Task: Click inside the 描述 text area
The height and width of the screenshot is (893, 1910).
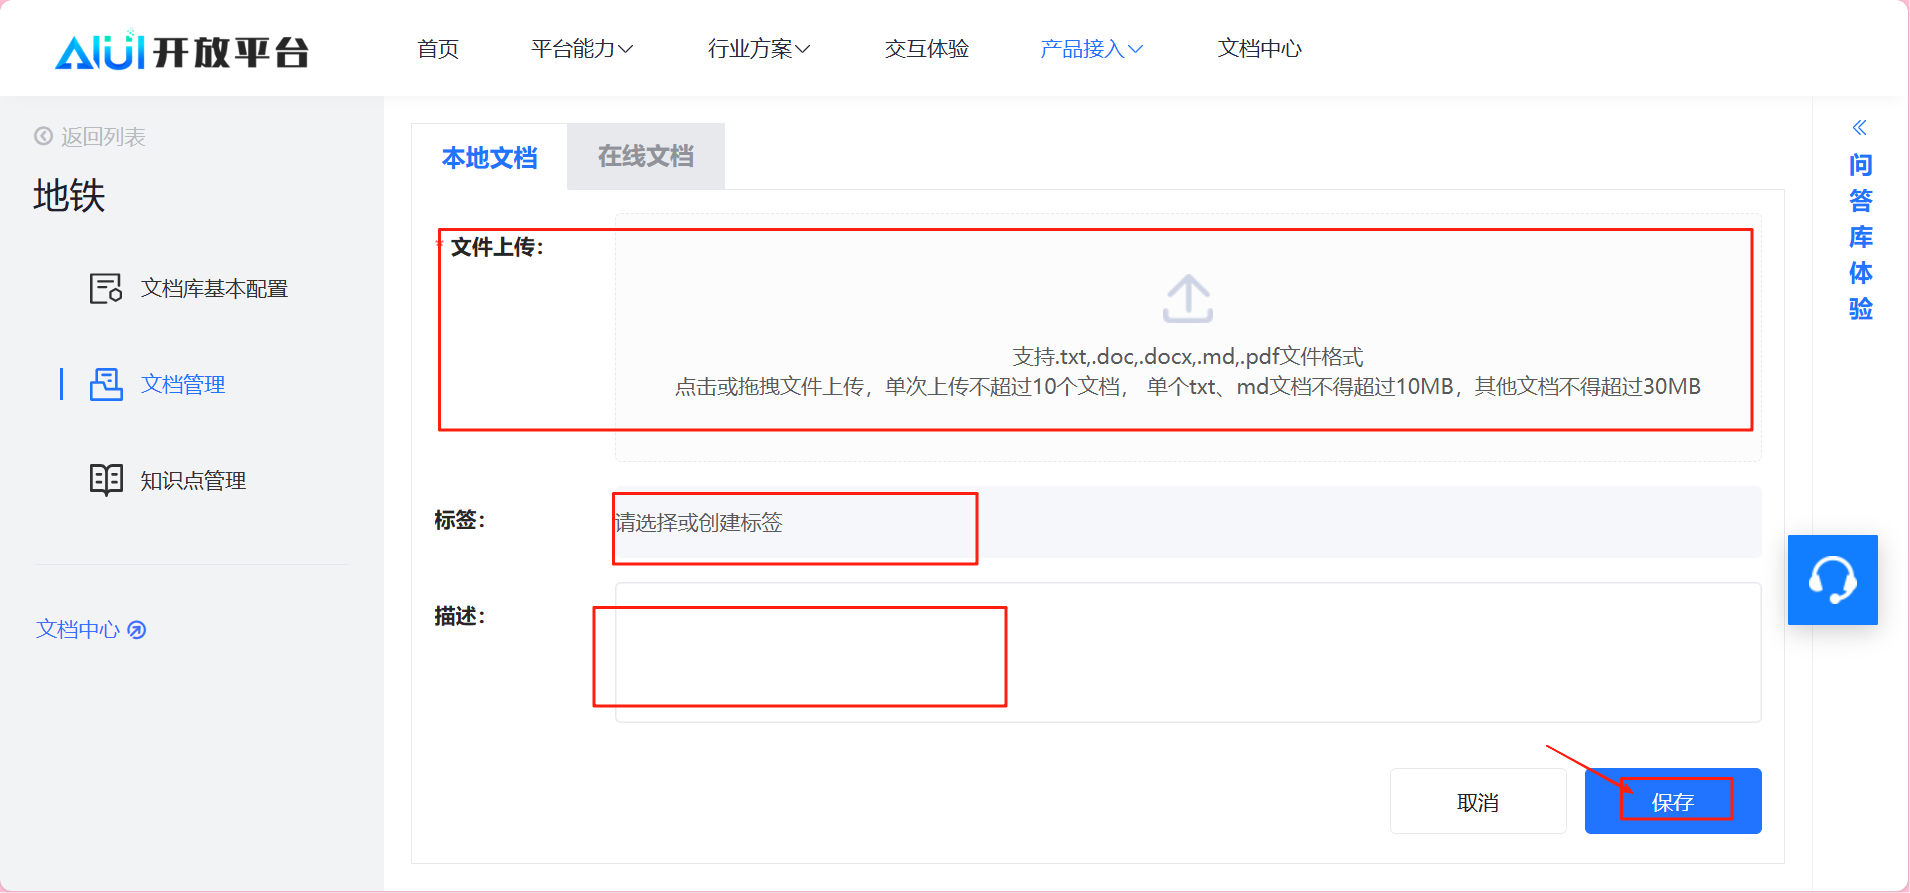Action: [x=1186, y=652]
